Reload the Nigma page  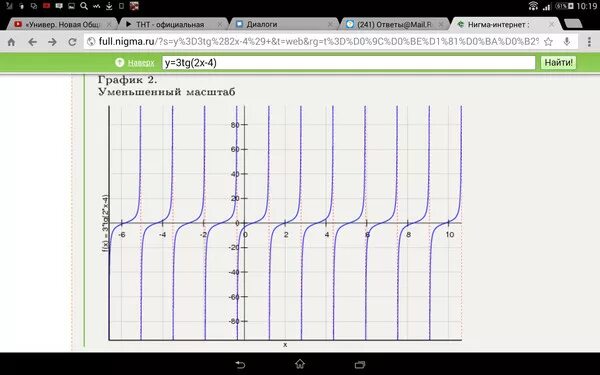click(72, 42)
